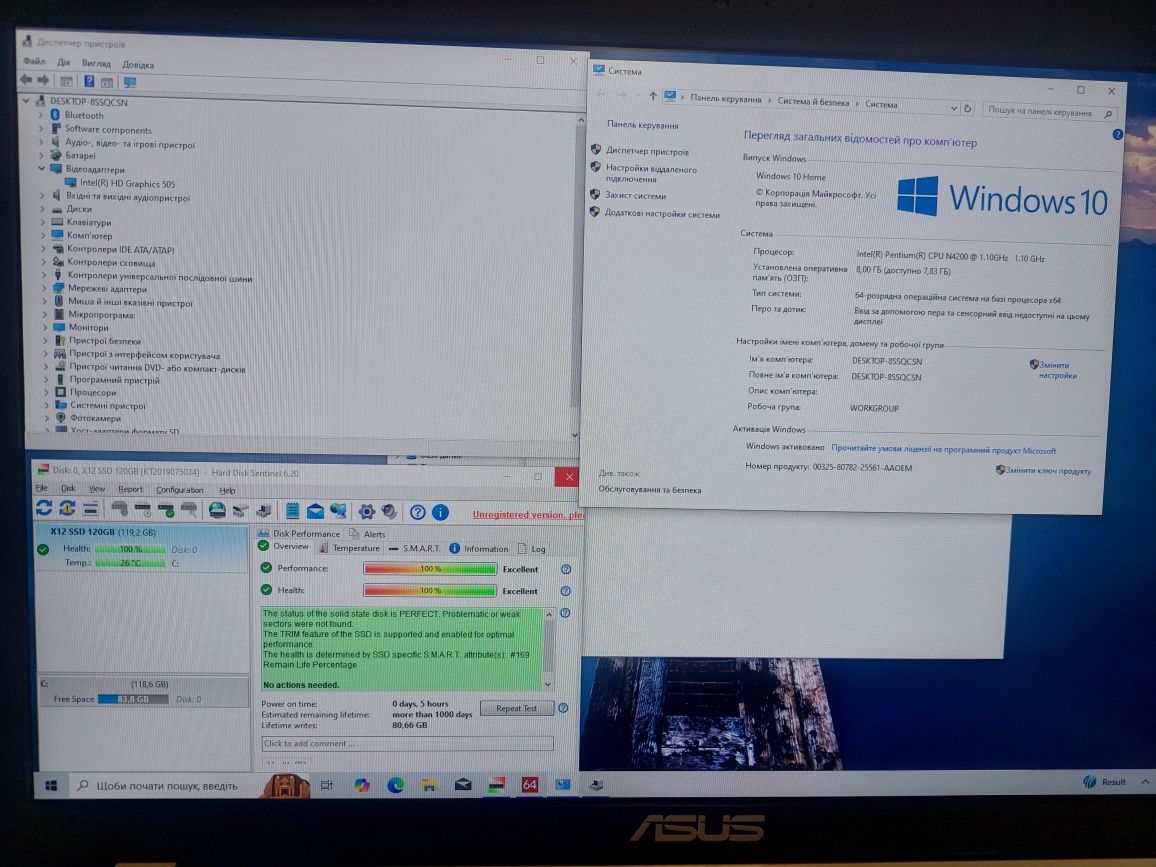
Task: Click the blue question mark Help toolbar icon
Action: pyautogui.click(x=417, y=512)
